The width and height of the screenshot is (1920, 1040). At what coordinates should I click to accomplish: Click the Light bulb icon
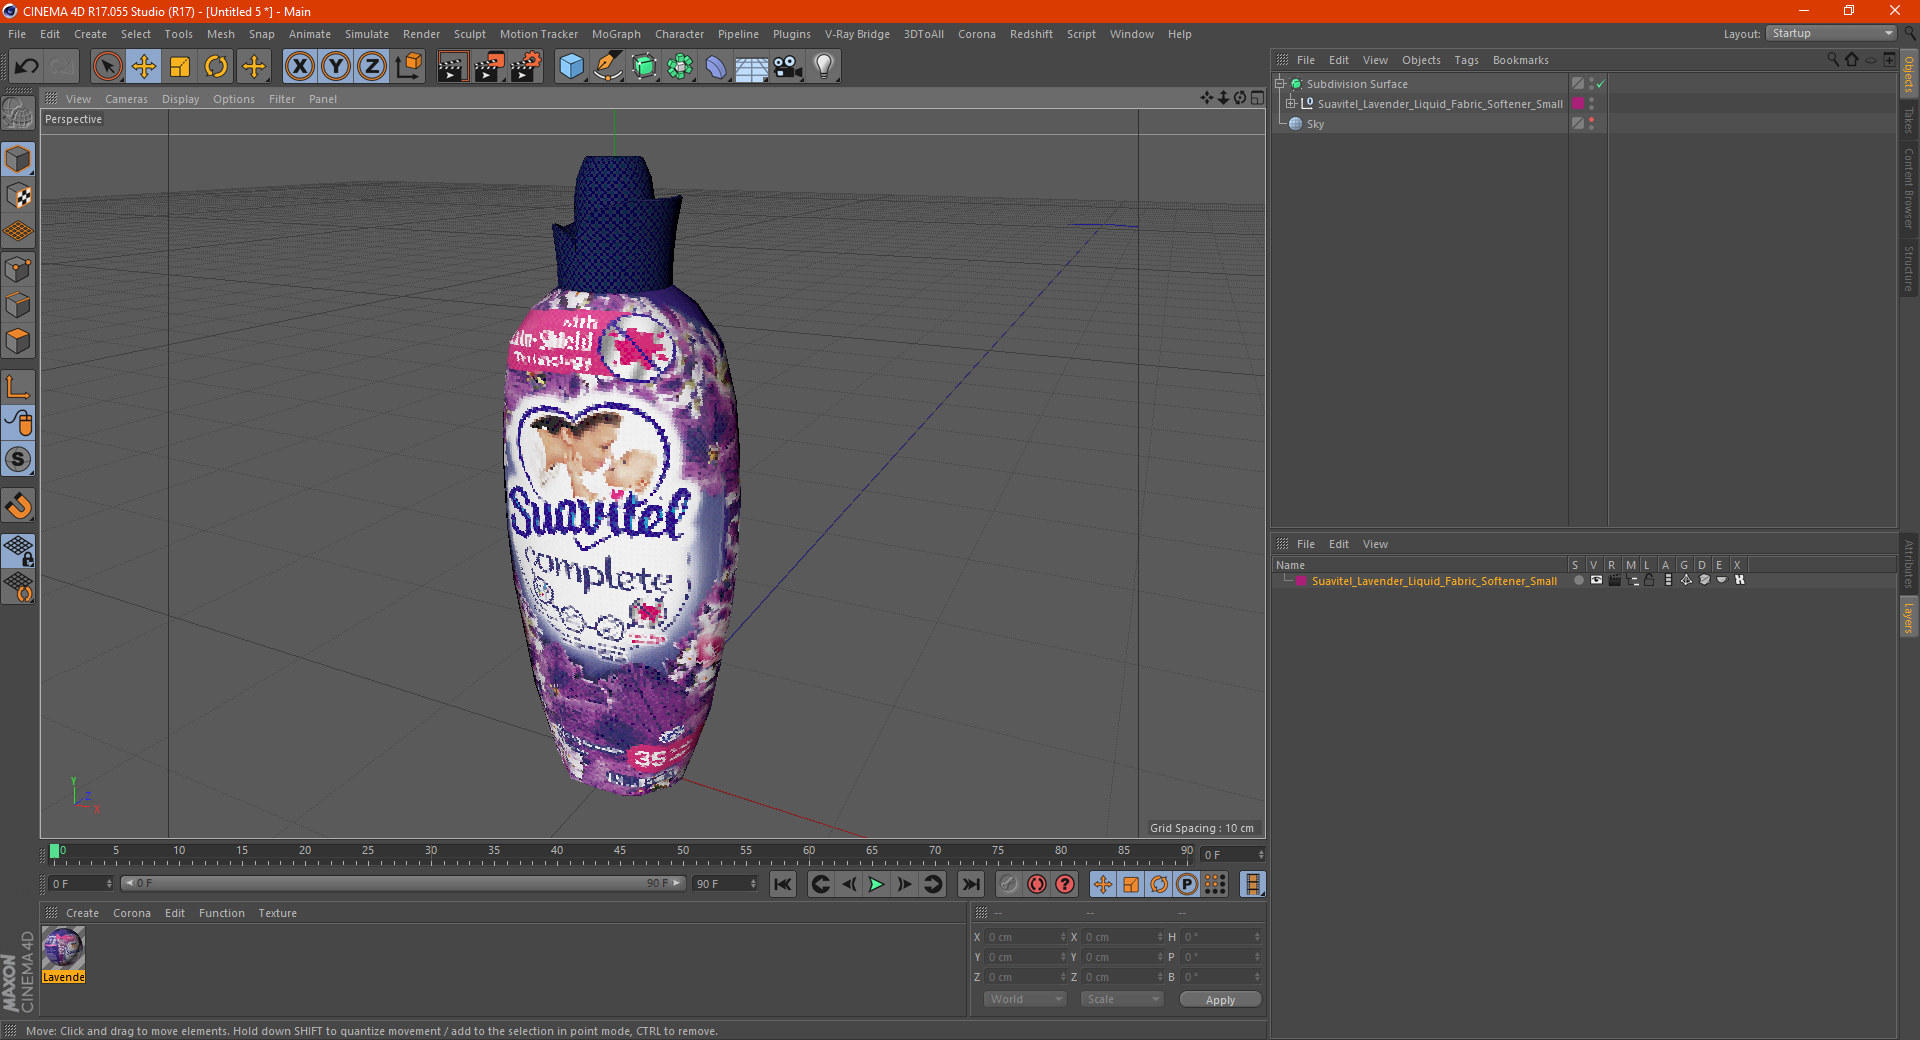(823, 67)
